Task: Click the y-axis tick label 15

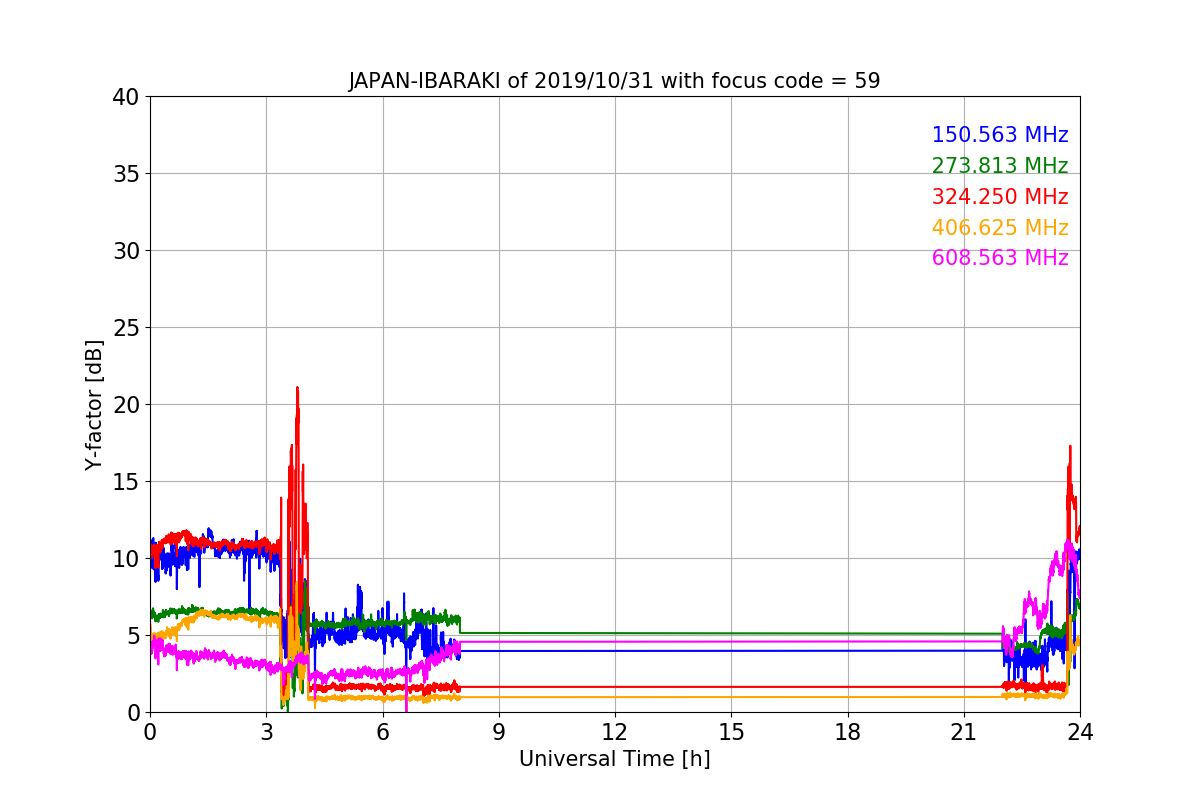Action: click(x=126, y=482)
